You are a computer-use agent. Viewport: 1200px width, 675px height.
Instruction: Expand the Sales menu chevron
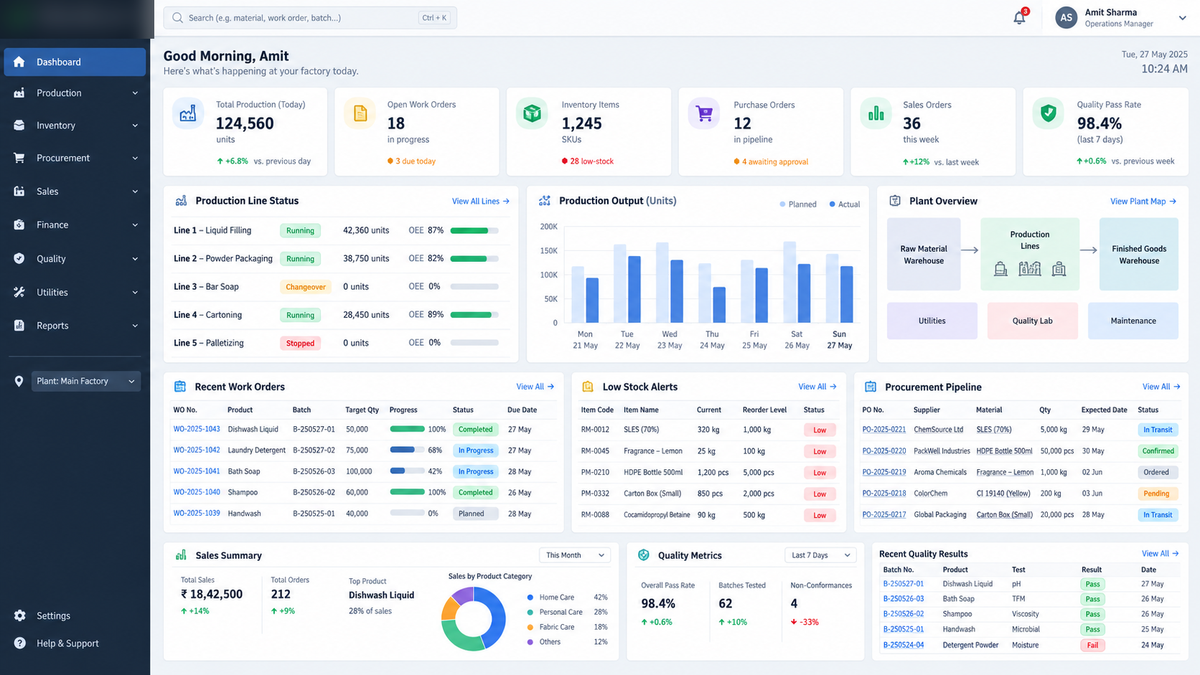point(135,191)
